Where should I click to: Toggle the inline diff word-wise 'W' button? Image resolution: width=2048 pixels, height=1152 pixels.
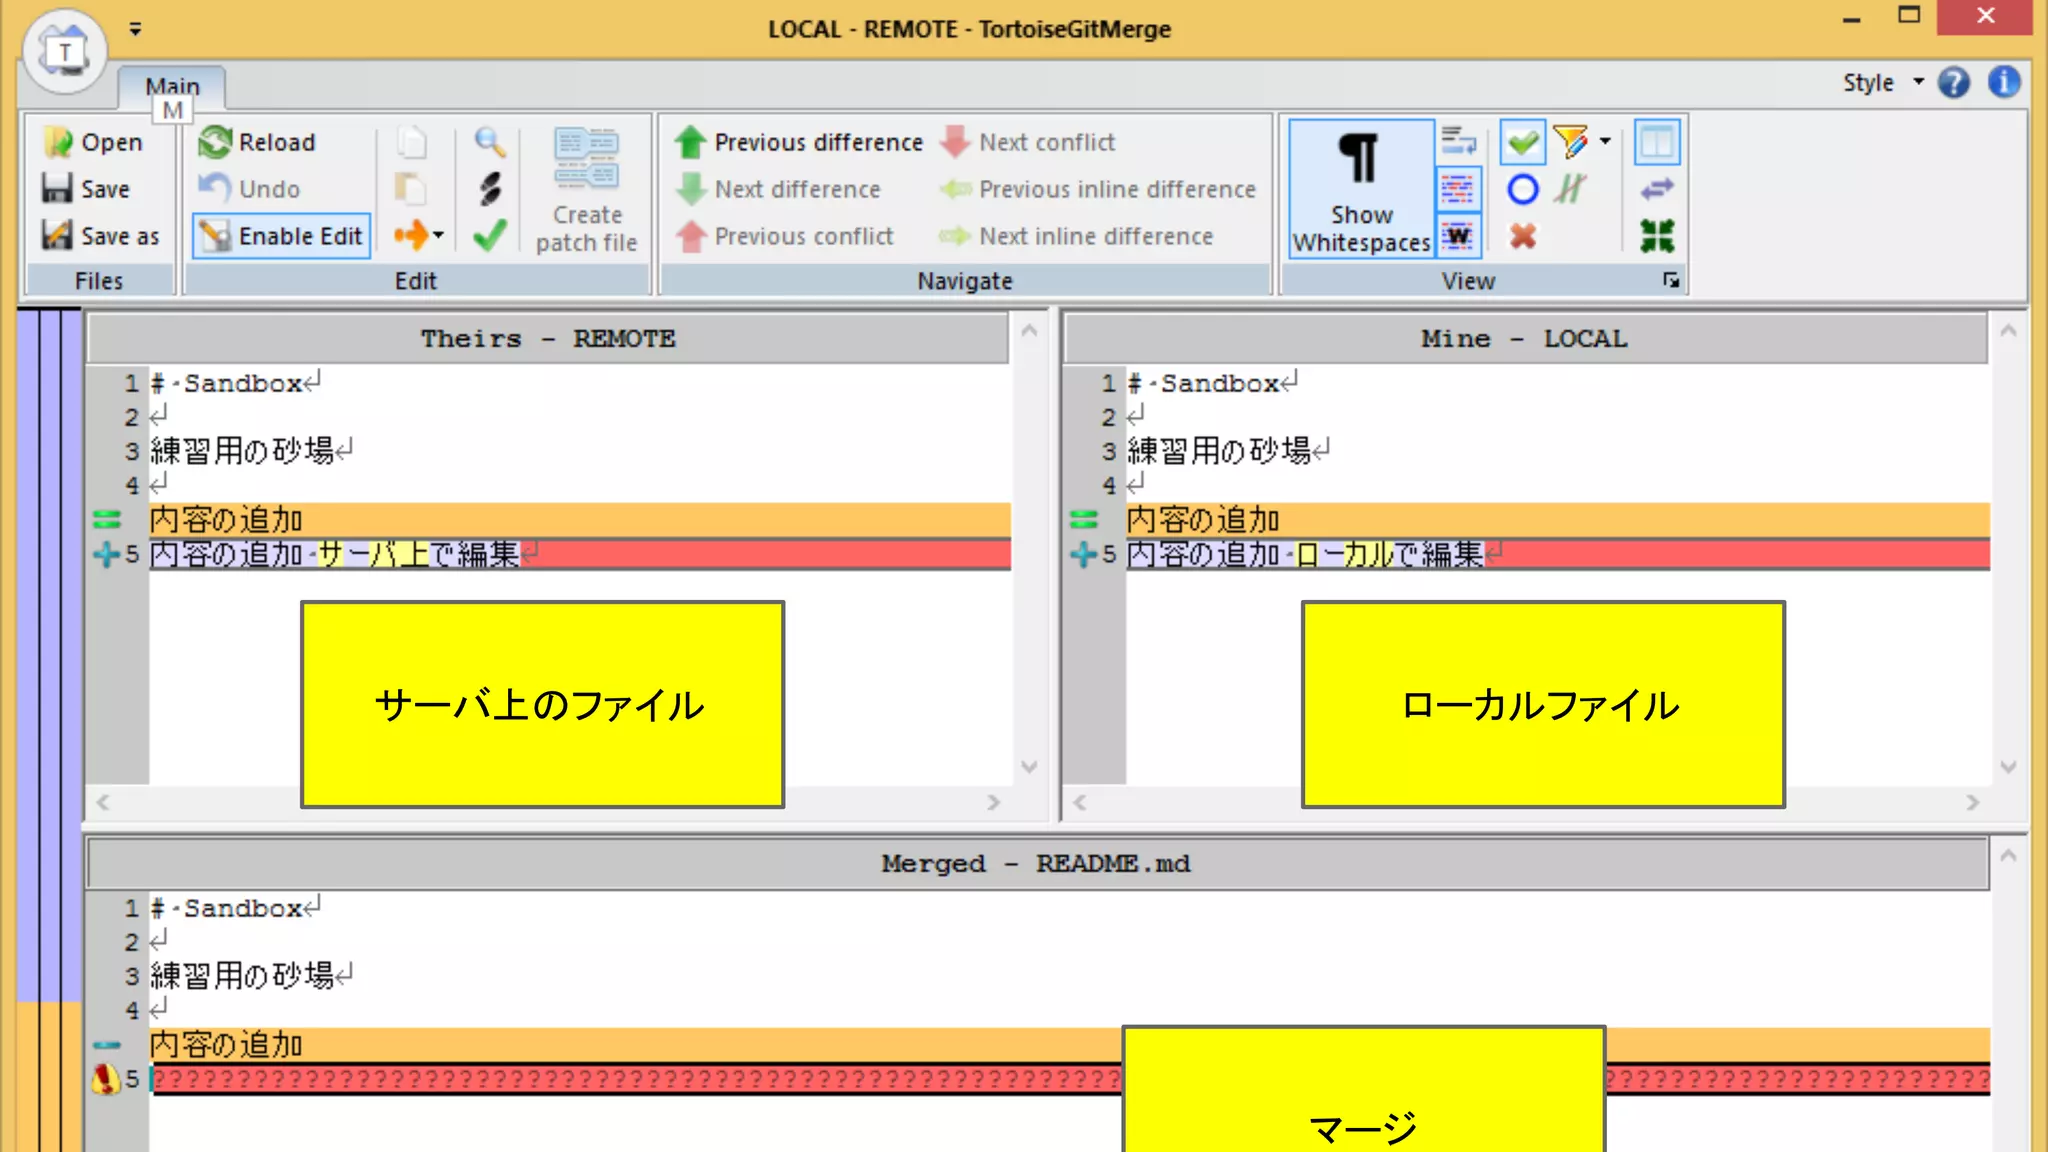pos(1458,236)
